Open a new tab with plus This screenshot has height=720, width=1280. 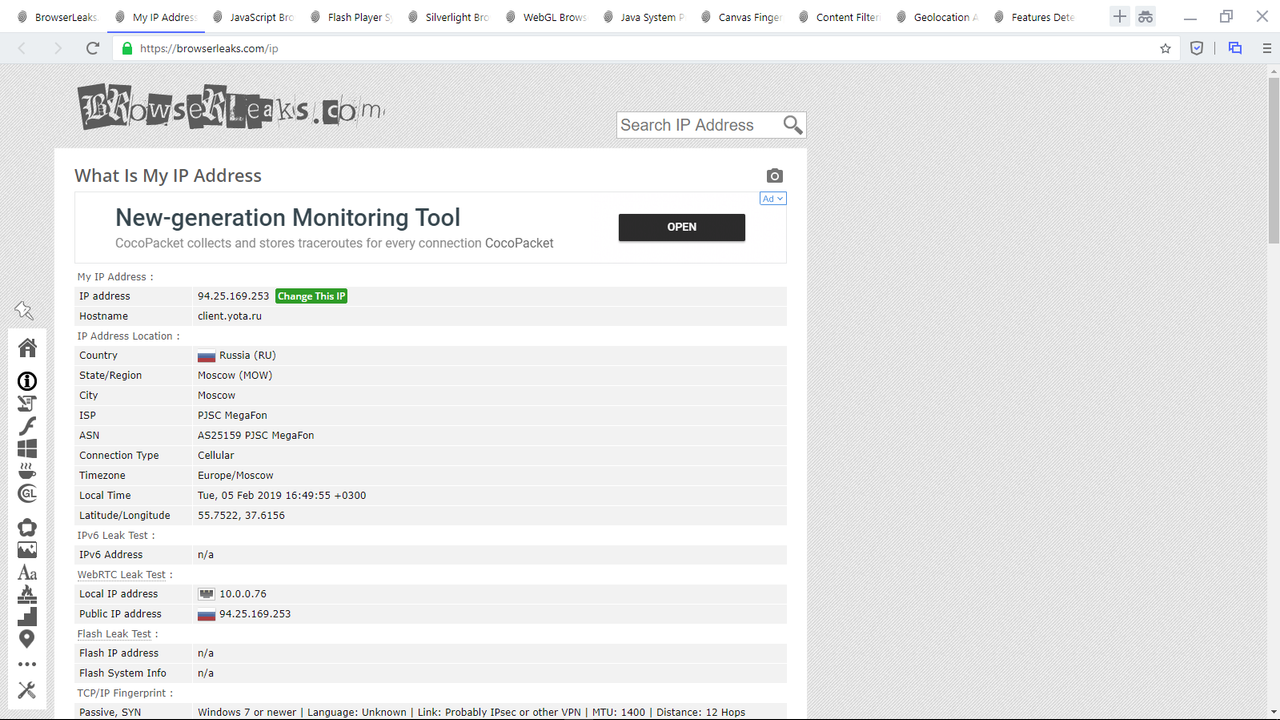(1120, 17)
